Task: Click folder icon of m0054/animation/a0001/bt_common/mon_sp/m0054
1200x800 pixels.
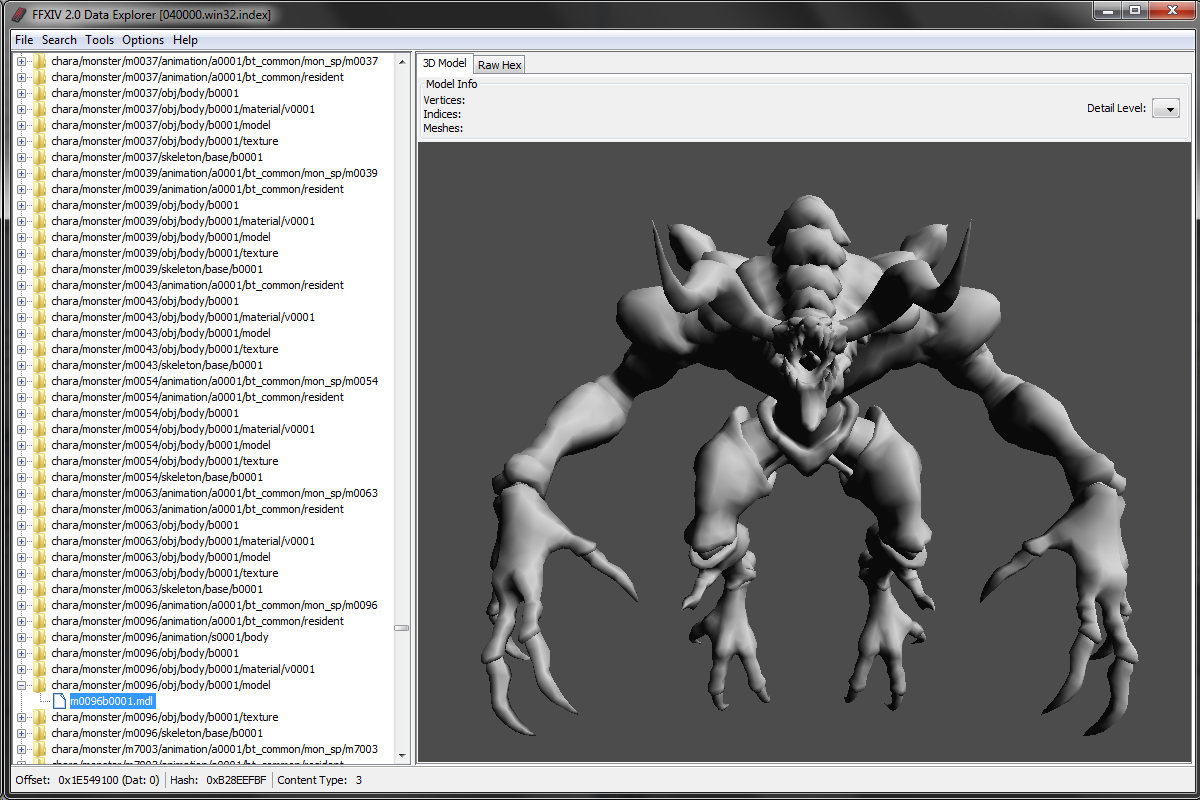Action: pyautogui.click(x=40, y=381)
